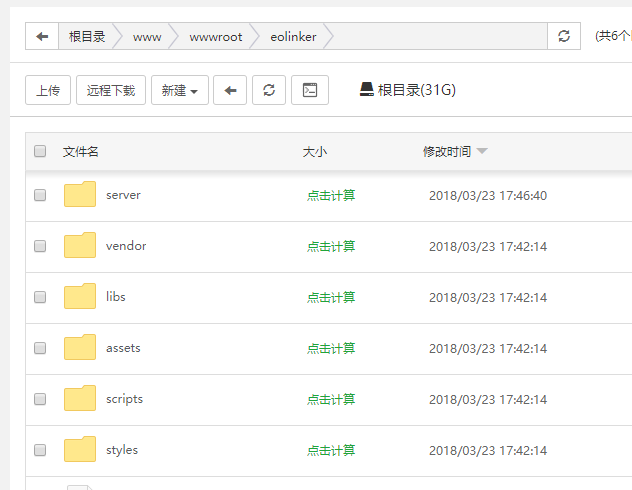The height and width of the screenshot is (490, 632).
Task: Click the refresh button in toolbar
Action: (x=269, y=90)
